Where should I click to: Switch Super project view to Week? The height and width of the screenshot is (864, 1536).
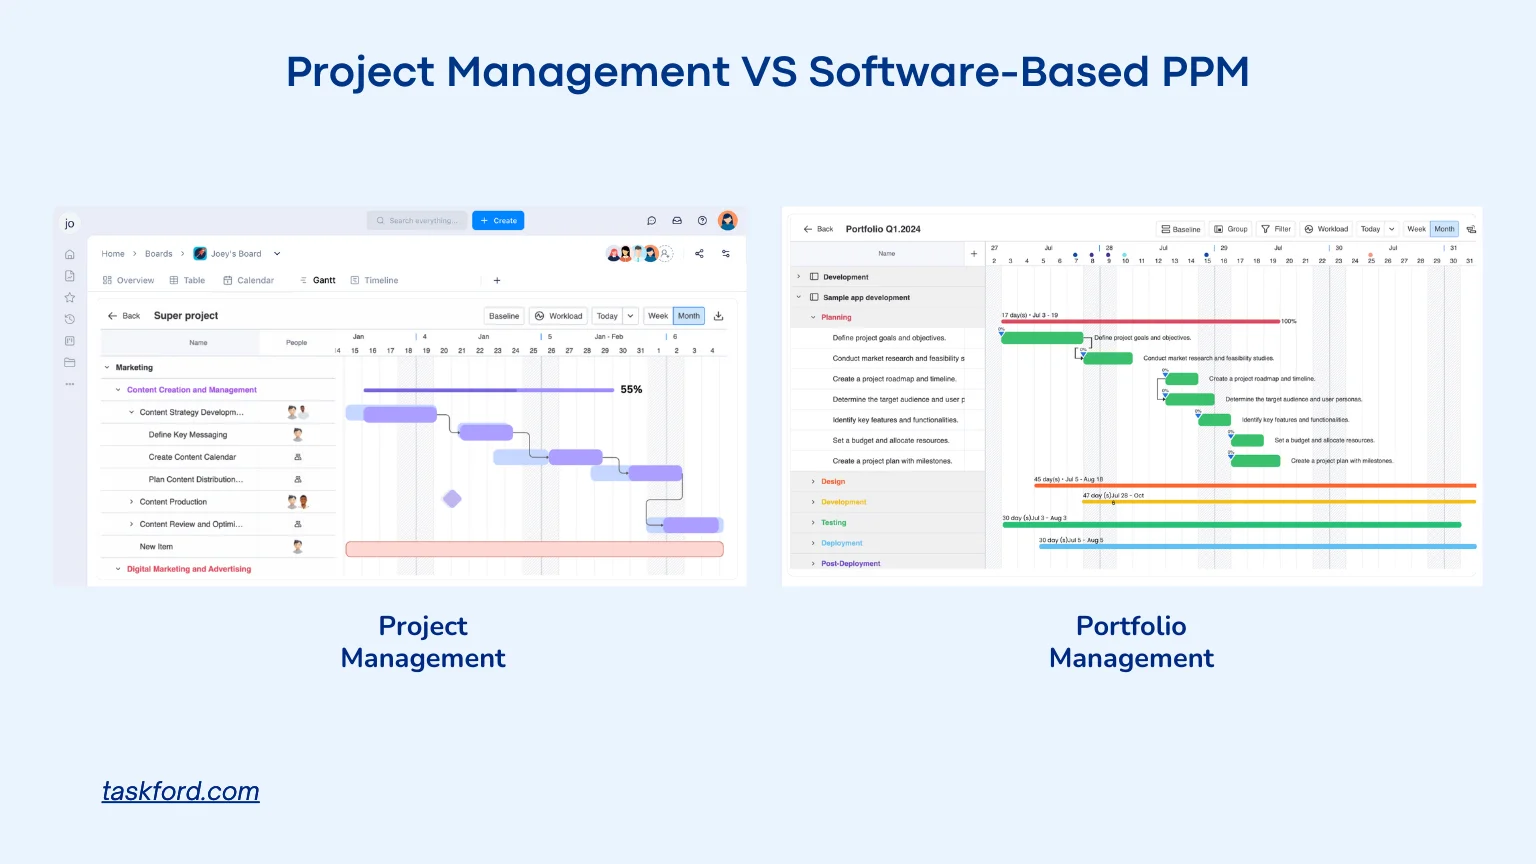[x=657, y=316]
